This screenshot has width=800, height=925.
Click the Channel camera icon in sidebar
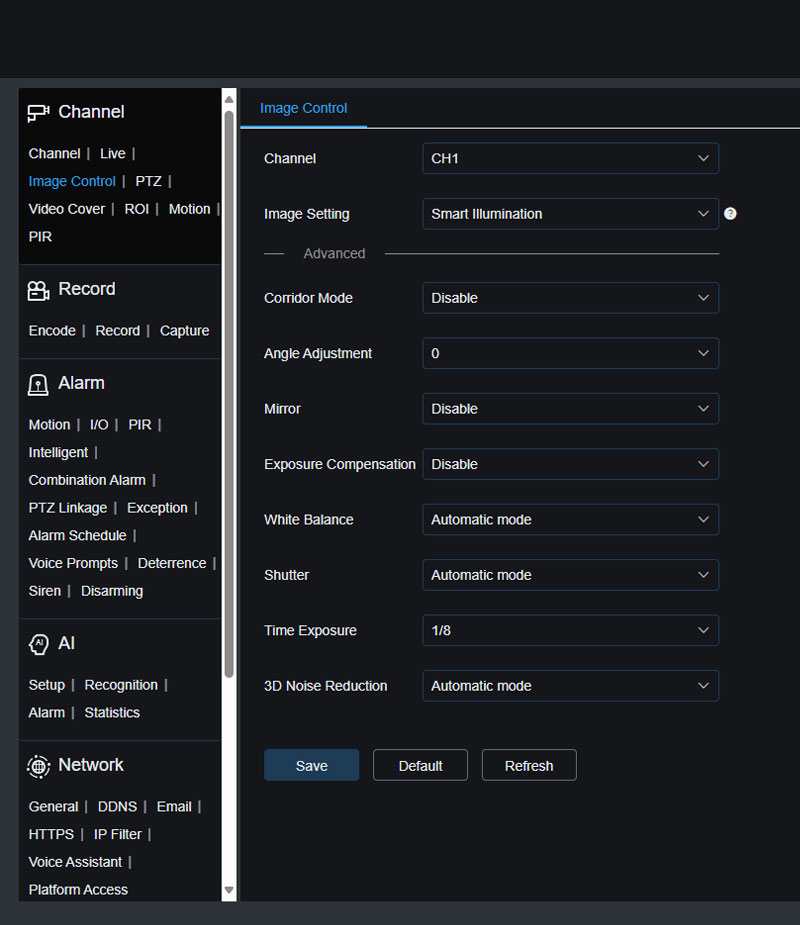click(38, 113)
